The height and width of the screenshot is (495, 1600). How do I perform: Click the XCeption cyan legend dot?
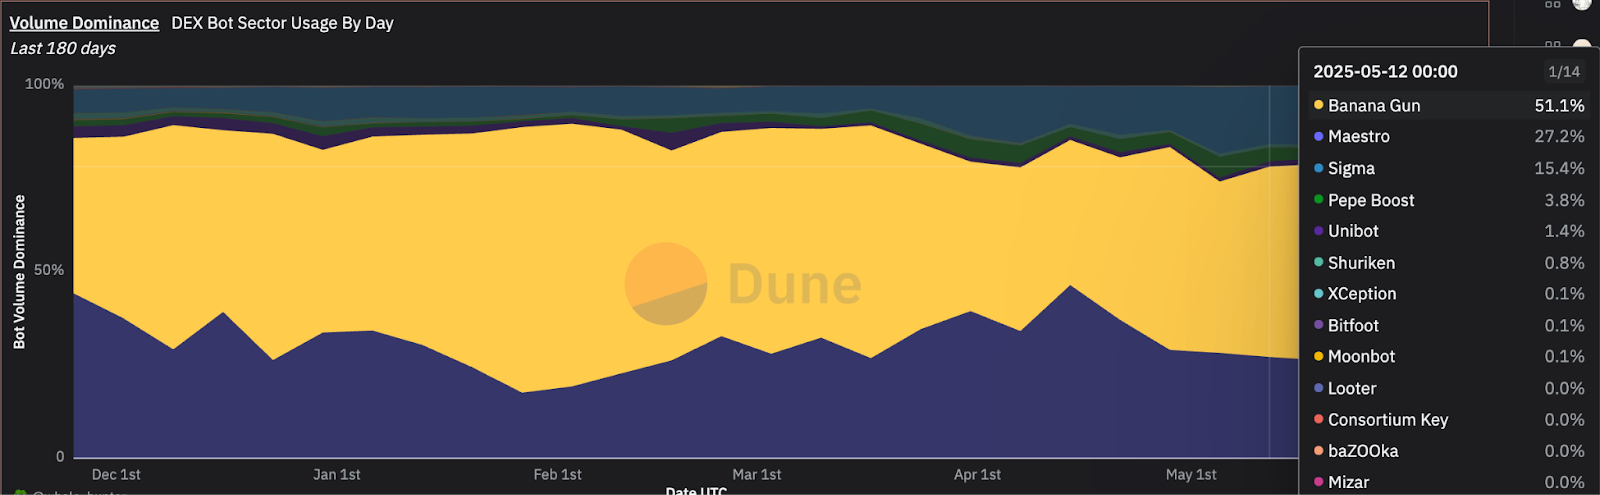point(1319,293)
